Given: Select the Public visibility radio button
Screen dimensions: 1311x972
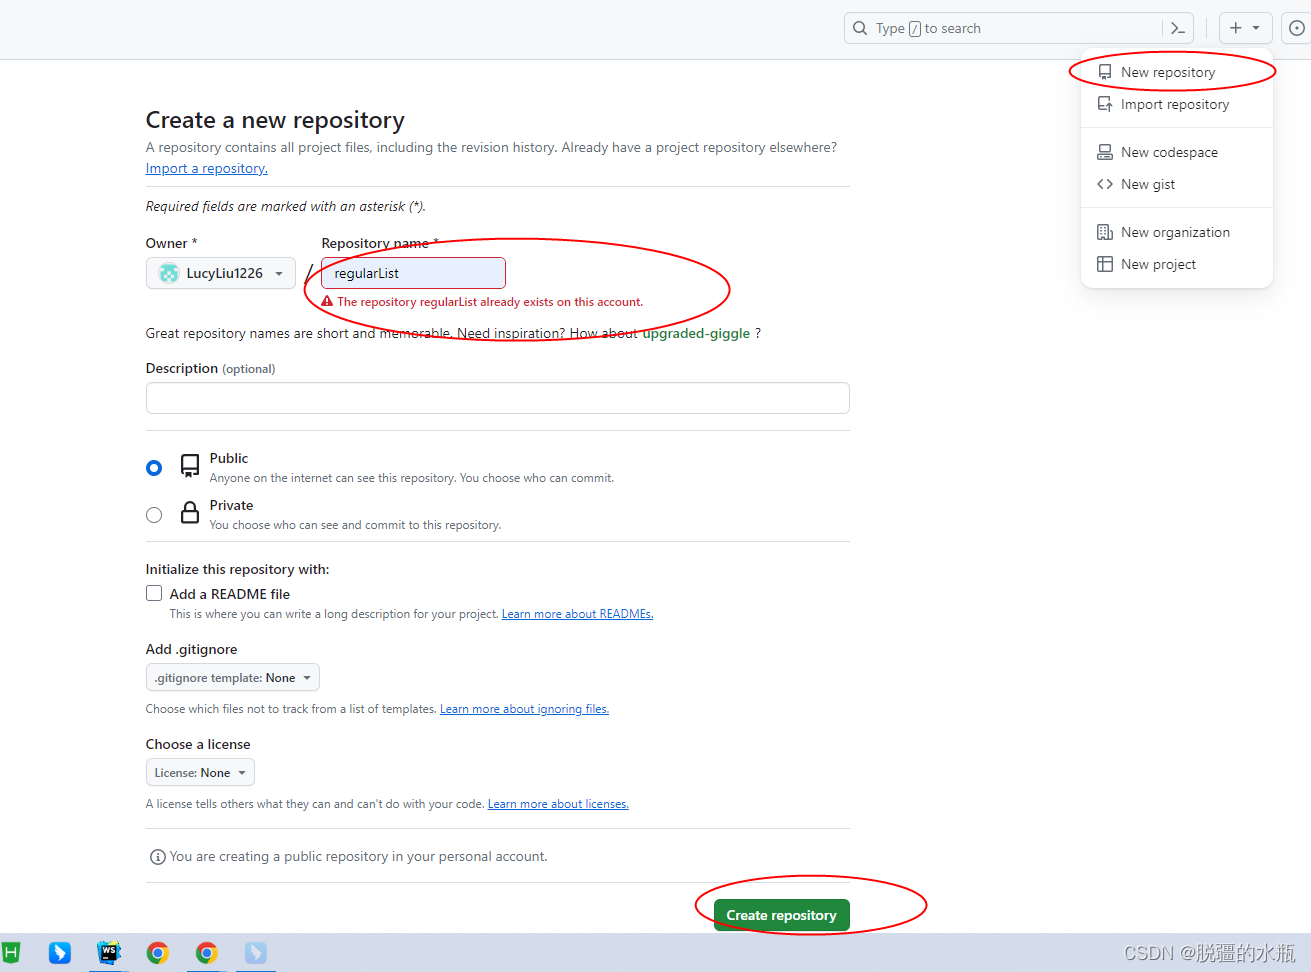Looking at the screenshot, I should coord(154,468).
